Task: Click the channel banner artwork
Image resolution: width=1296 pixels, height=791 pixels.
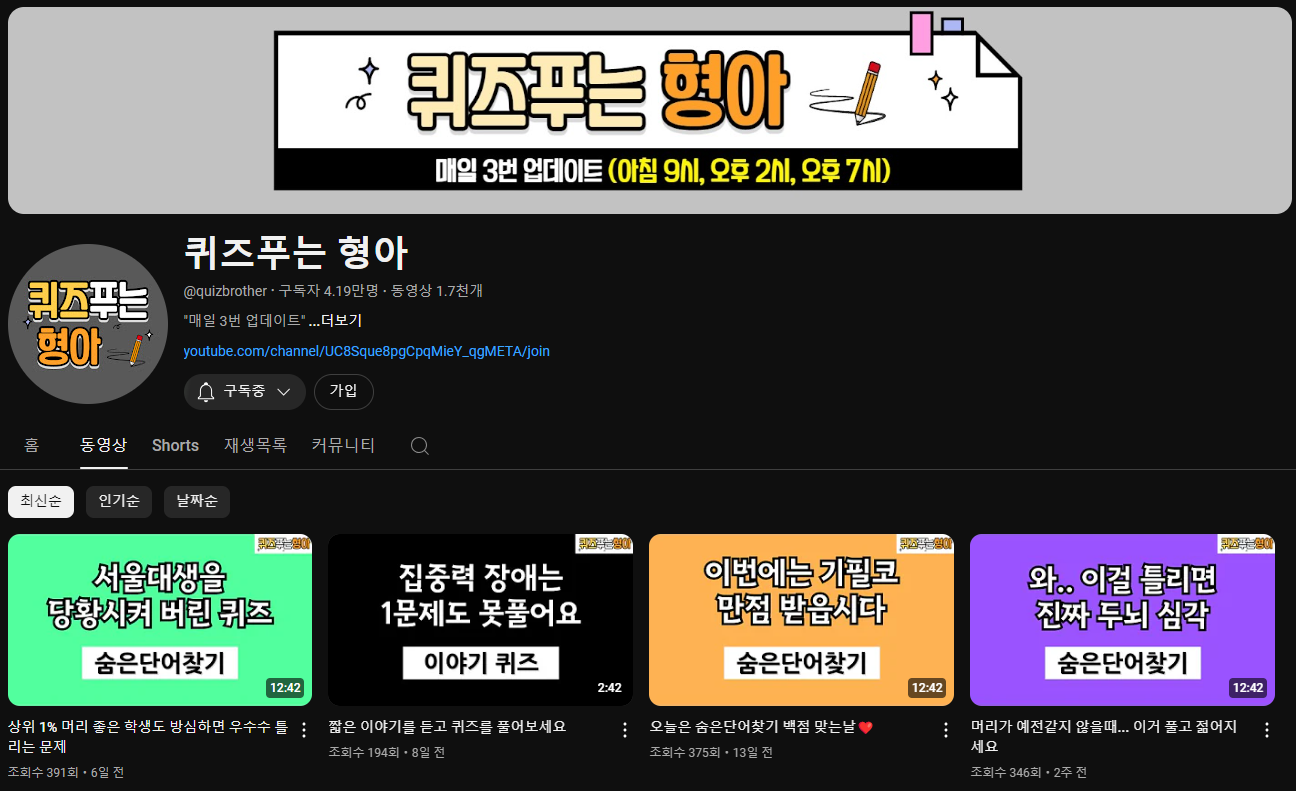Action: (648, 105)
